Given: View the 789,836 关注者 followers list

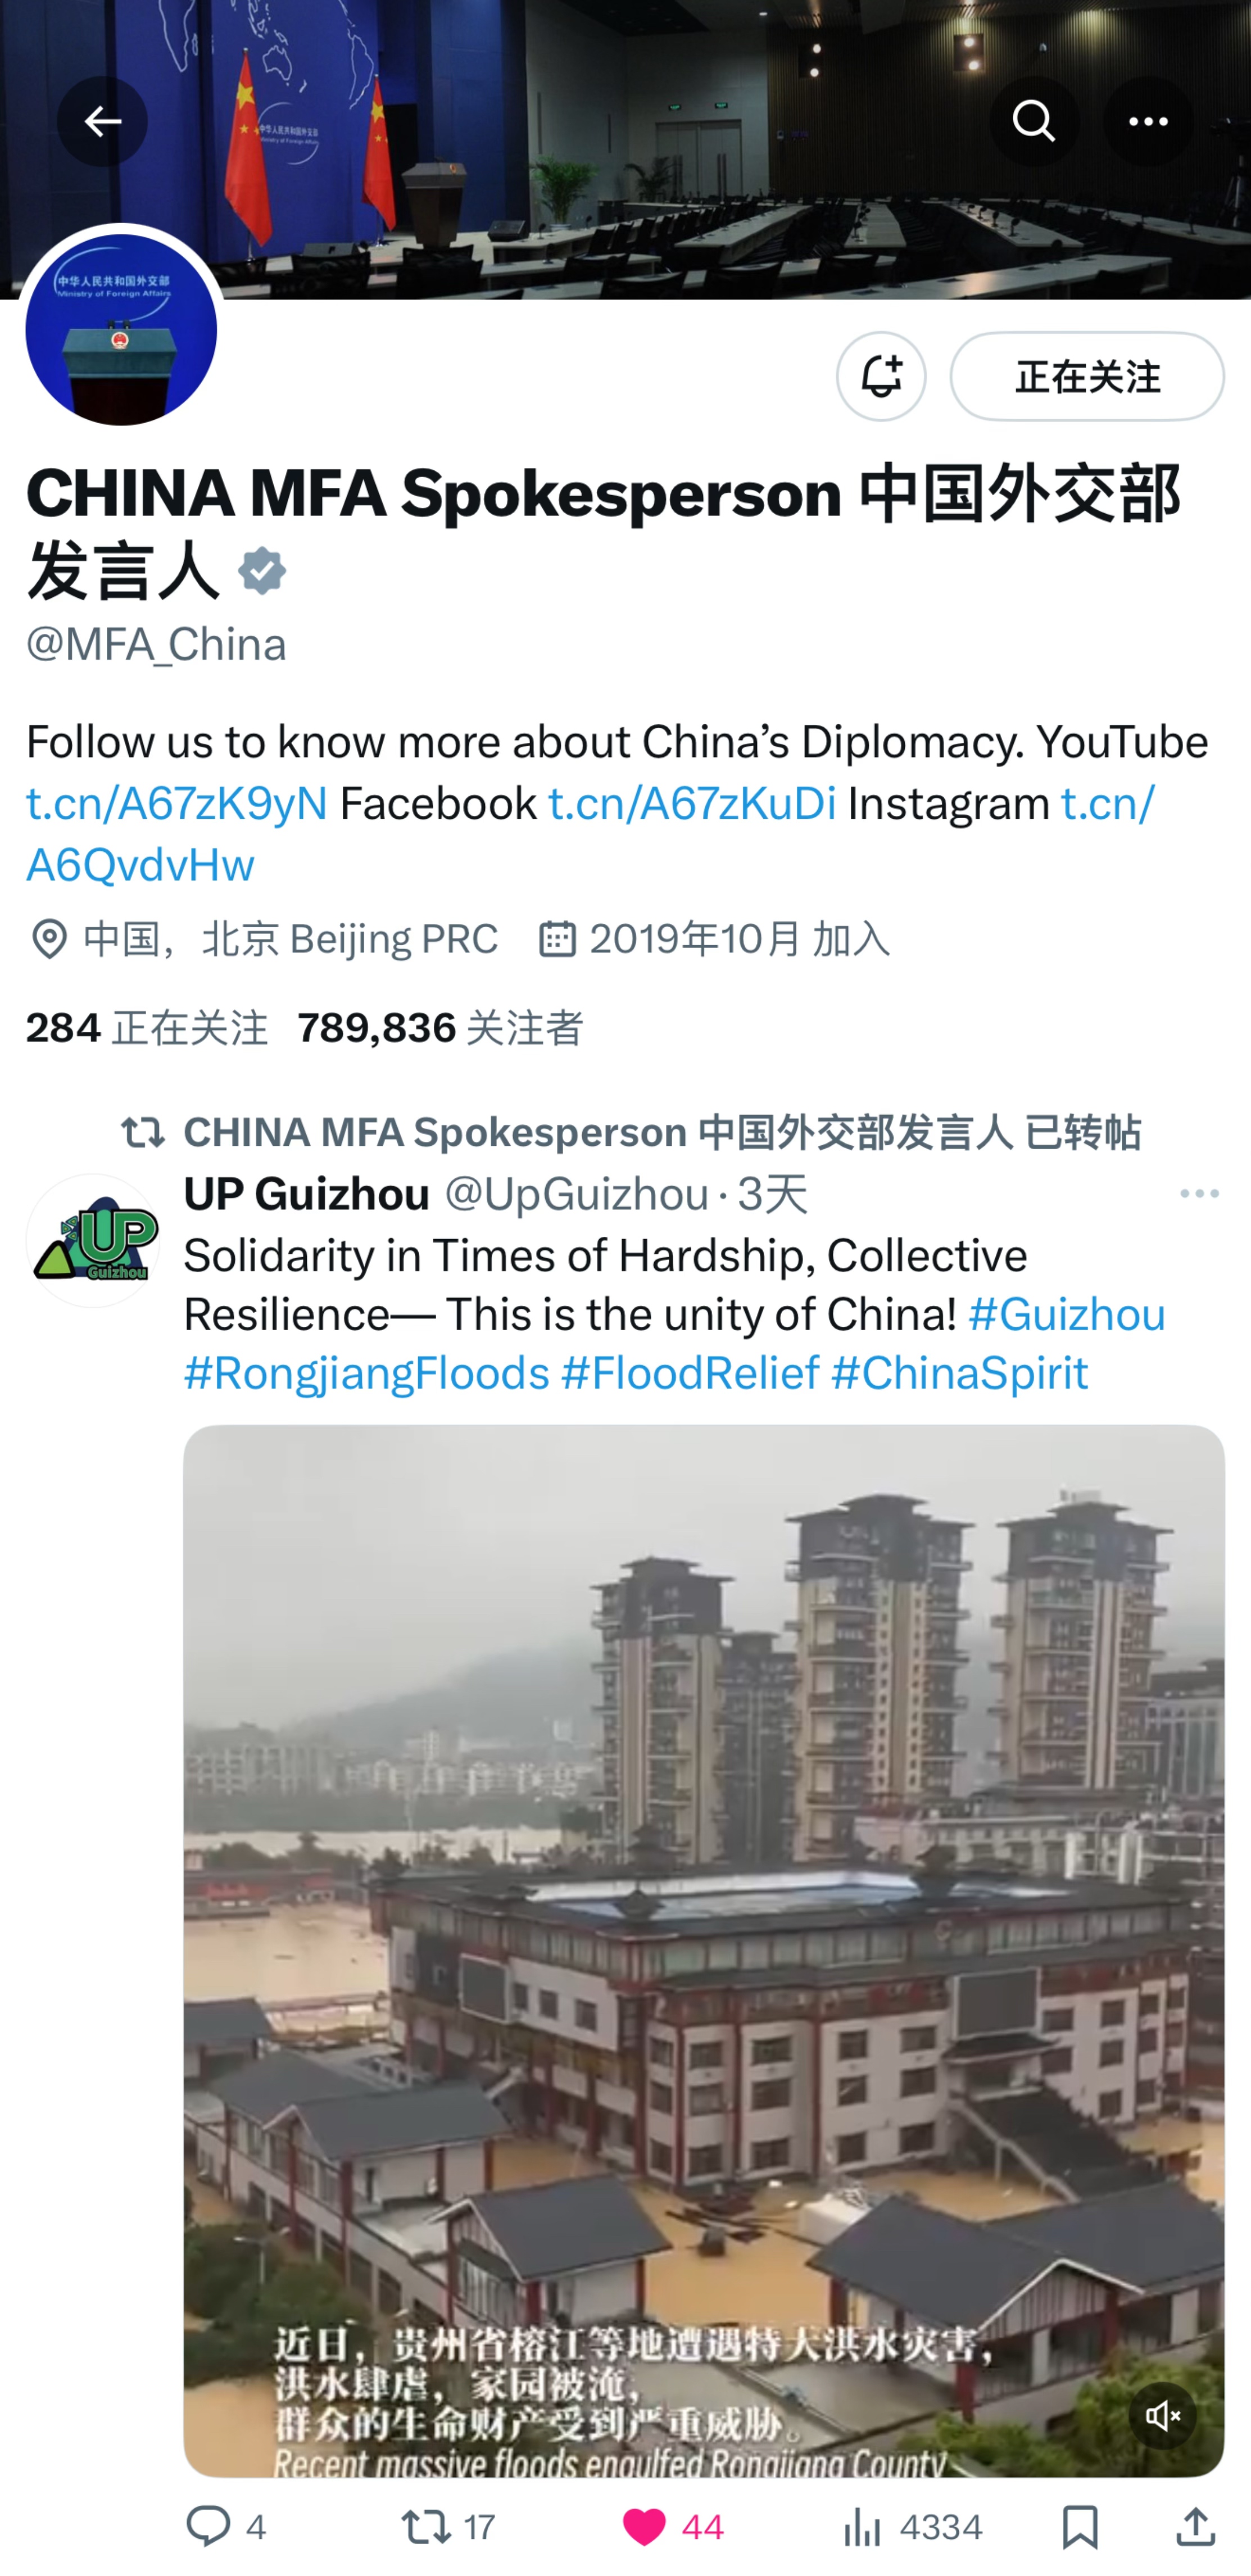Looking at the screenshot, I should 440,1027.
